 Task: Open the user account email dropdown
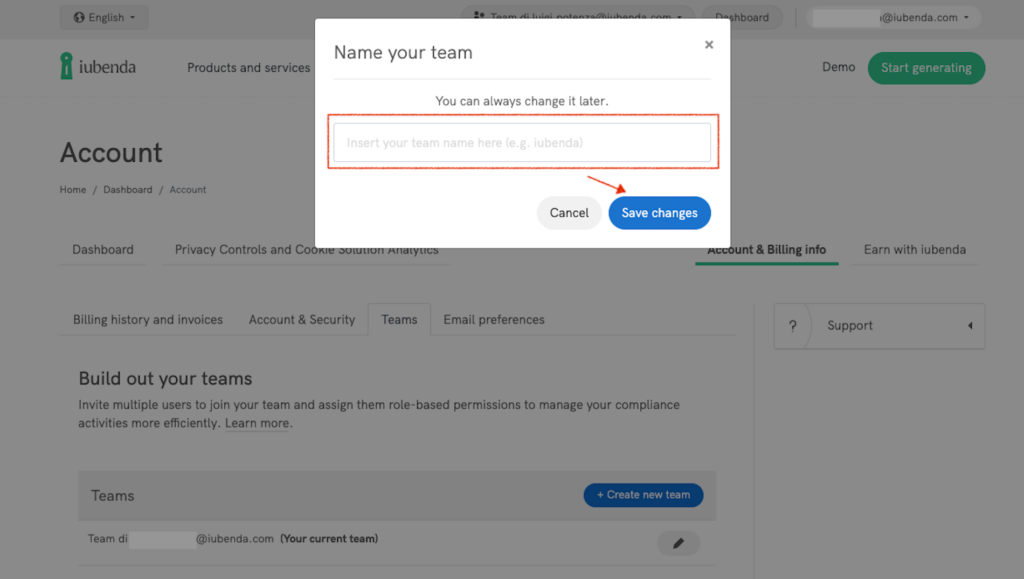click(893, 17)
